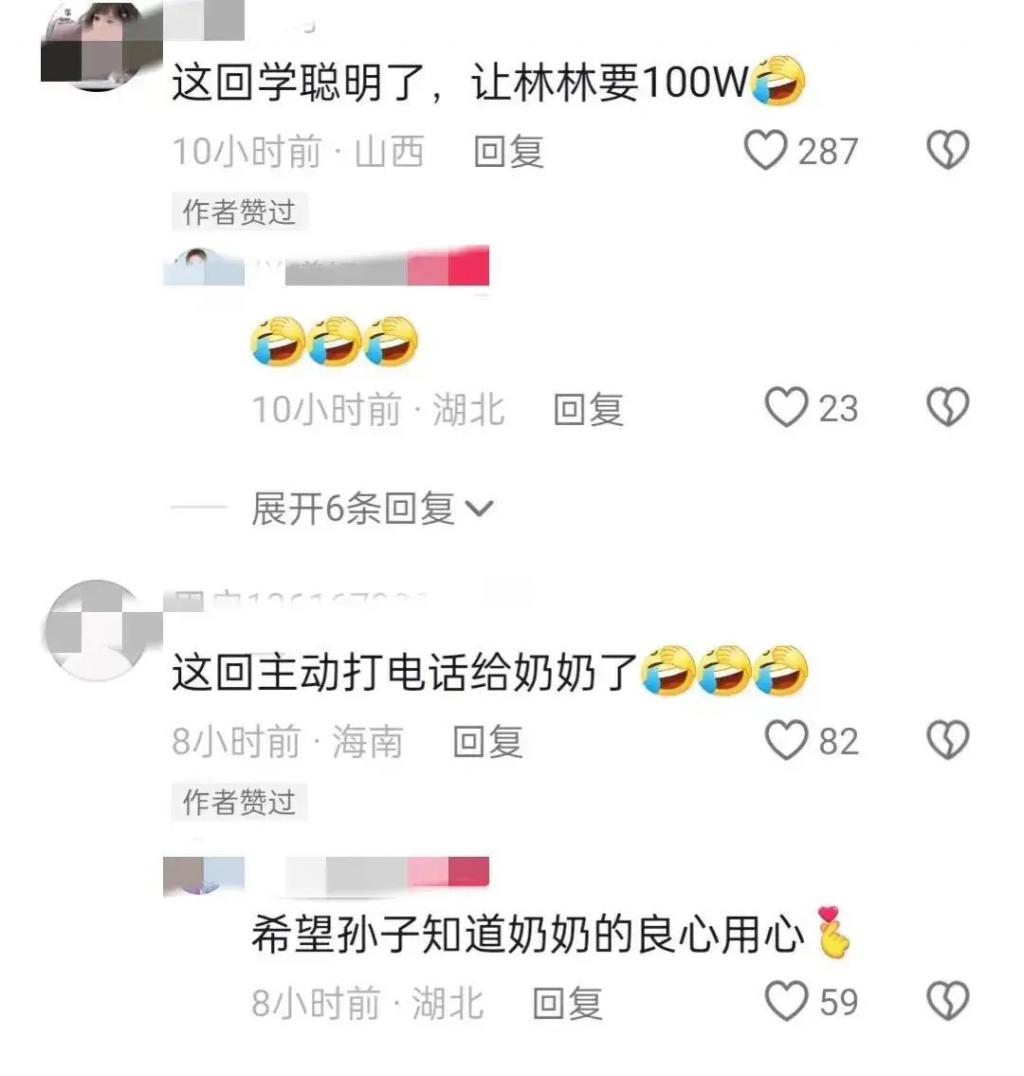
Task: Expand 展开6条回复 to show more replies
Action: [x=372, y=508]
